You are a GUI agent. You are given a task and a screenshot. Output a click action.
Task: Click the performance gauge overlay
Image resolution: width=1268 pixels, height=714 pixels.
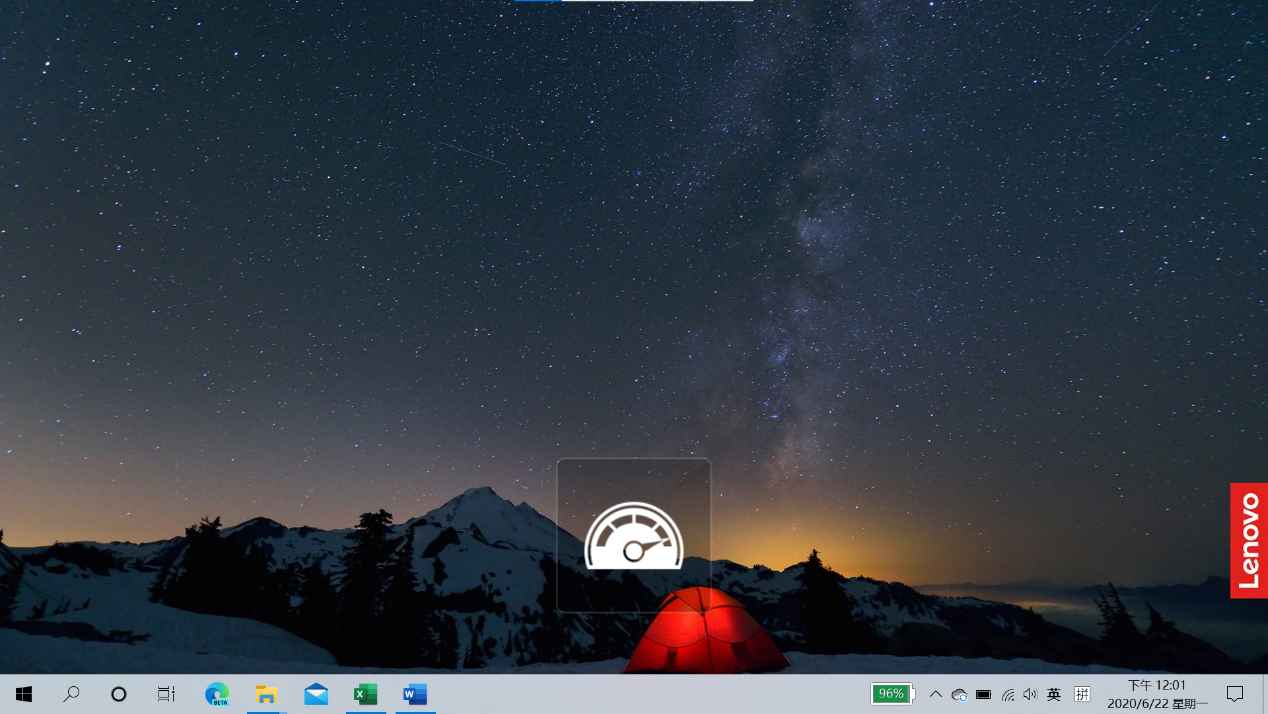tap(634, 535)
